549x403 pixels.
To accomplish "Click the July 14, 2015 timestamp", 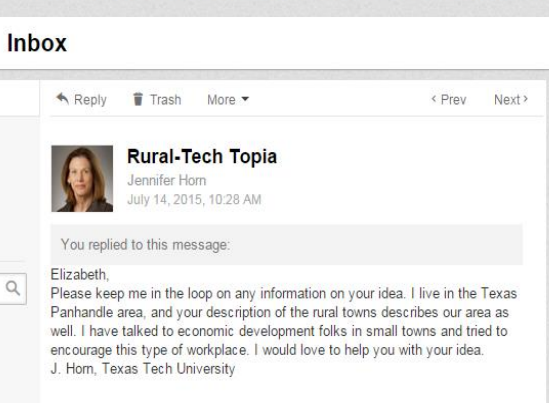I will click(194, 200).
